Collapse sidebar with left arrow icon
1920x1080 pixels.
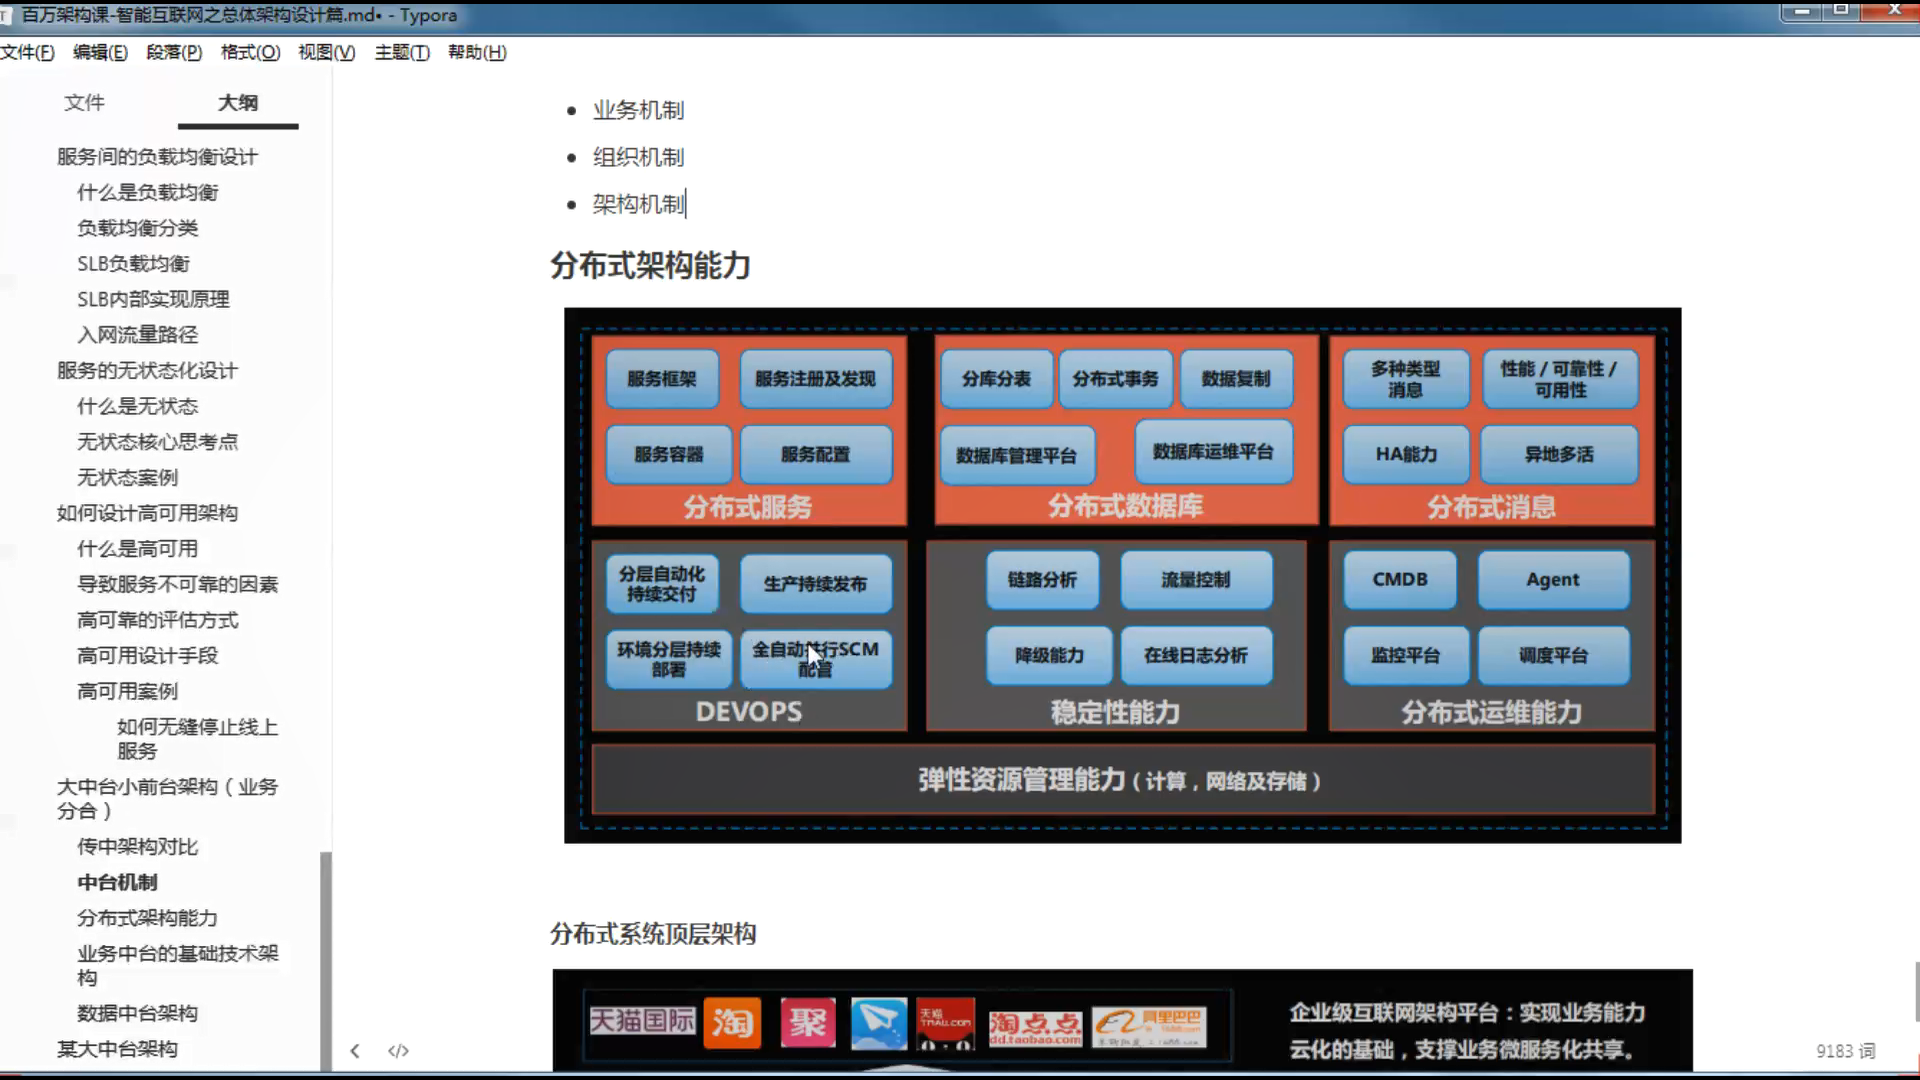tap(355, 1050)
